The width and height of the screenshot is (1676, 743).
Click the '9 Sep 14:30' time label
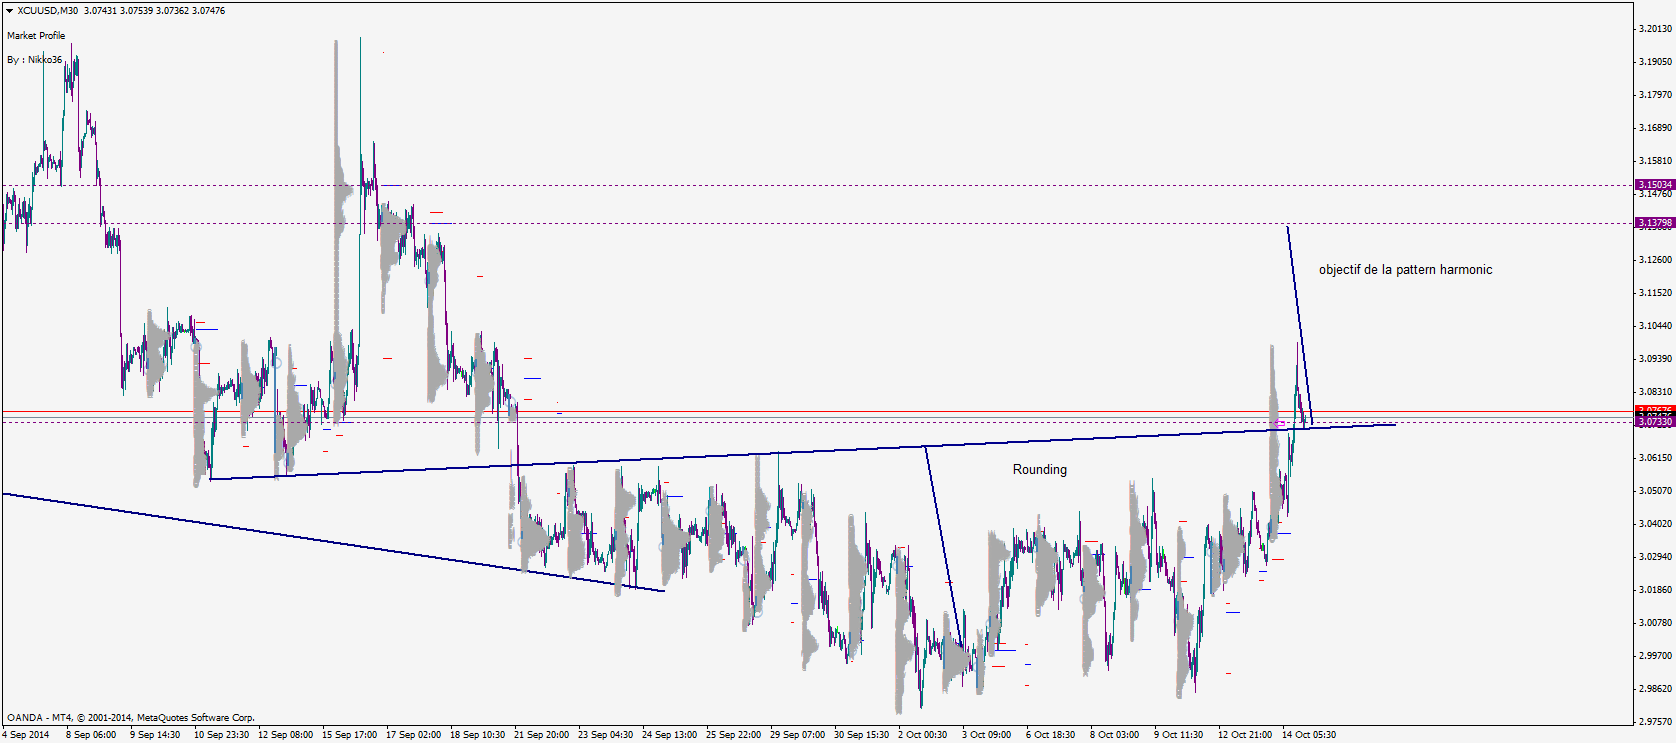coord(155,735)
